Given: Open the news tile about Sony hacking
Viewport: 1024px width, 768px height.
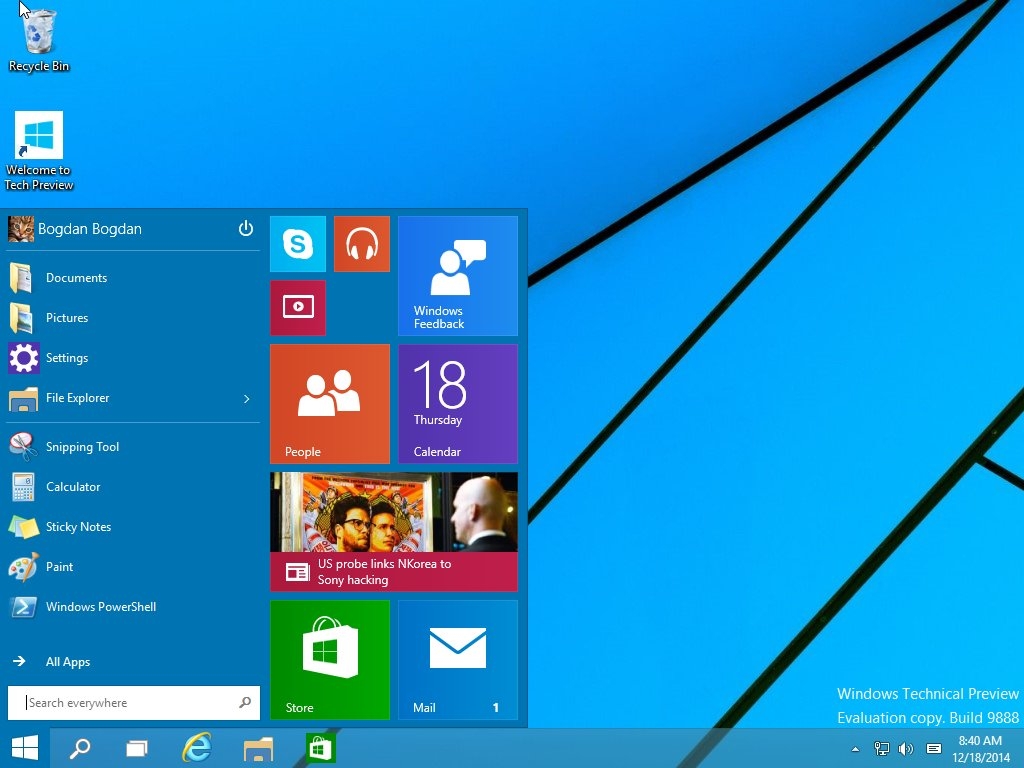Looking at the screenshot, I should 394,532.
